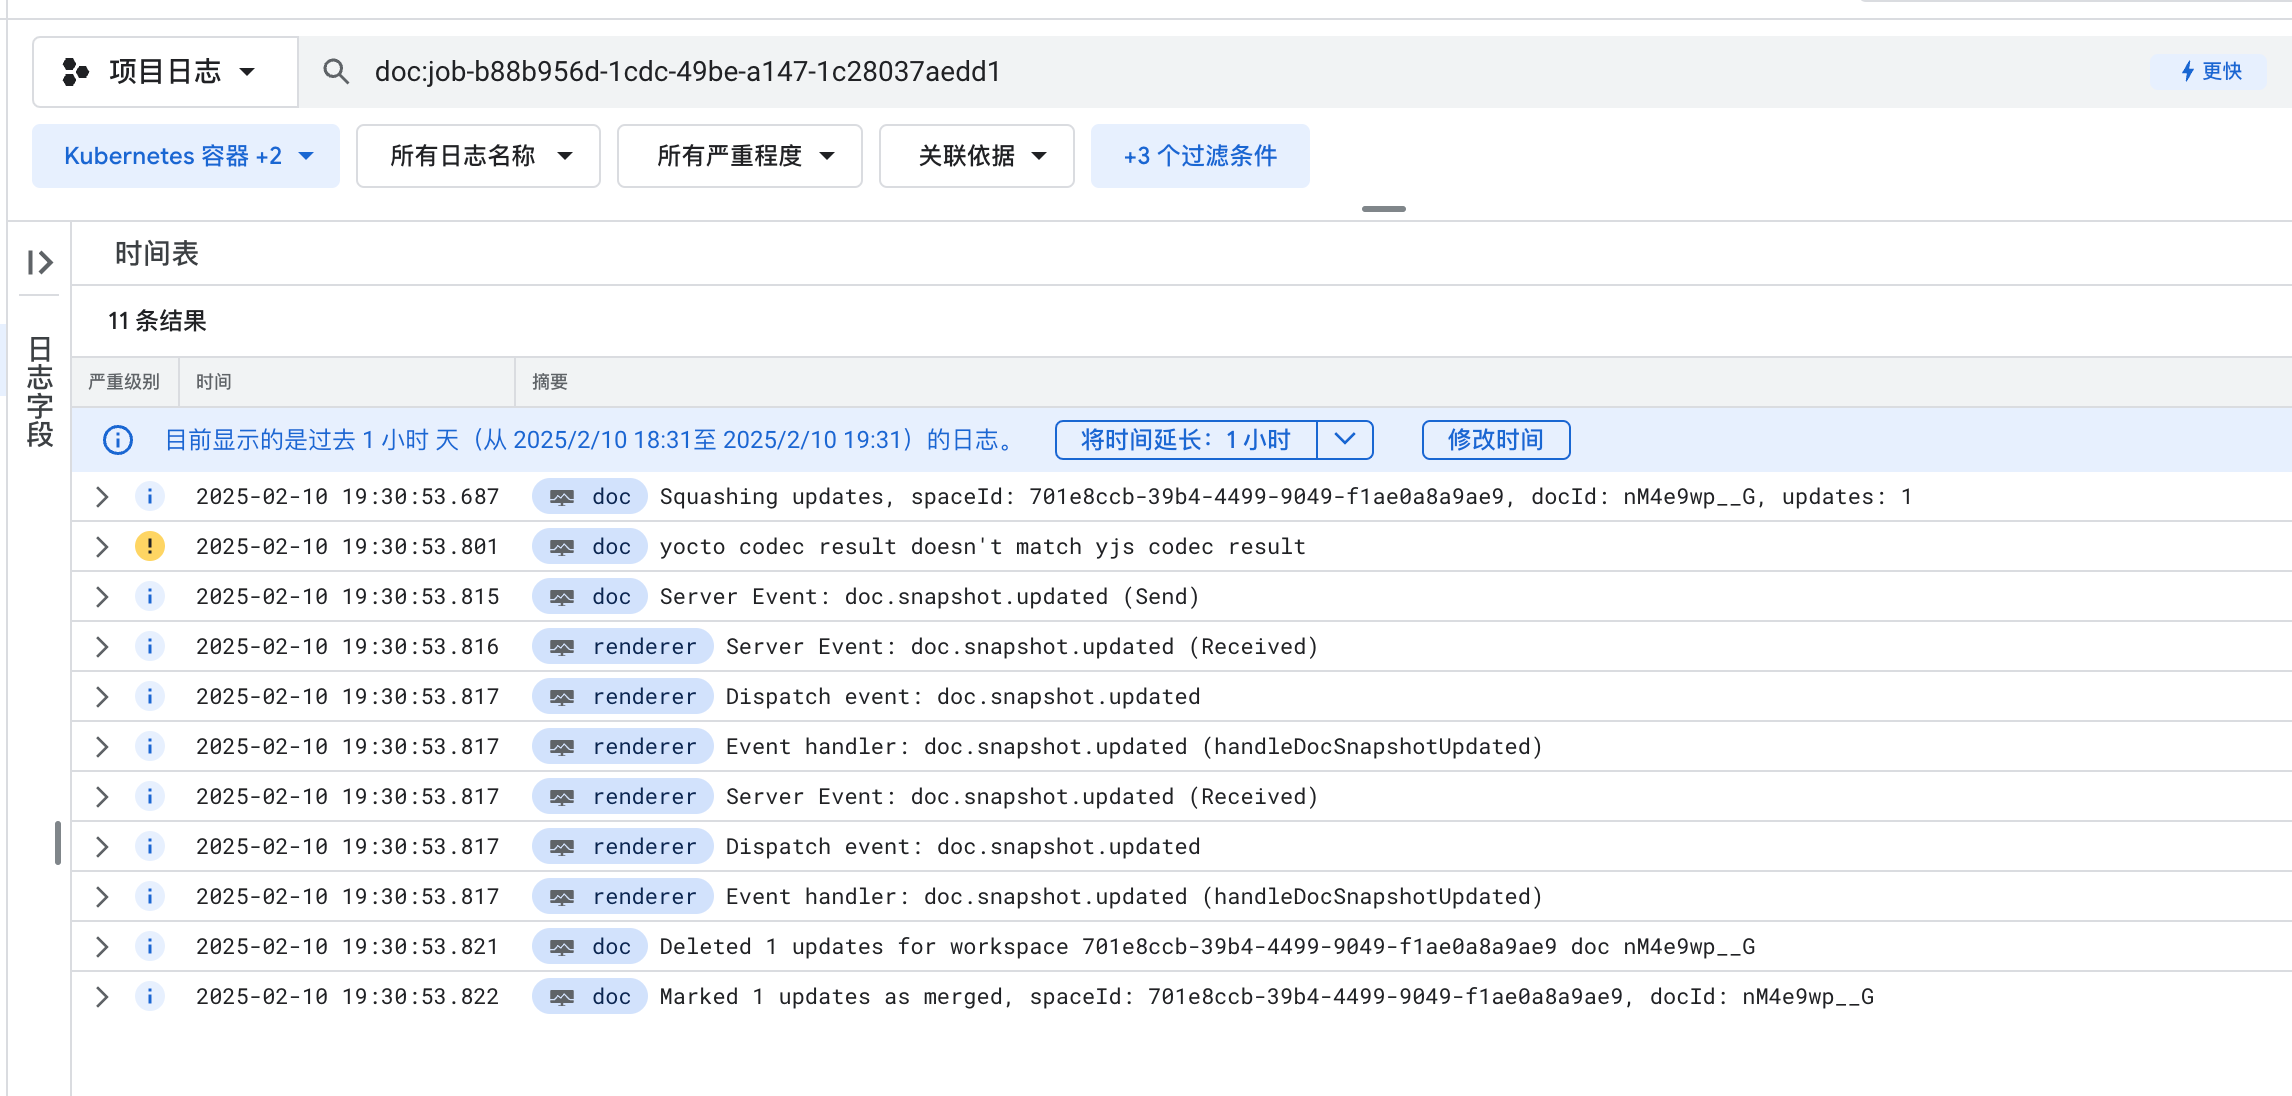Open the 所有严重程度 severity dropdown
This screenshot has width=2292, height=1096.
[x=740, y=156]
